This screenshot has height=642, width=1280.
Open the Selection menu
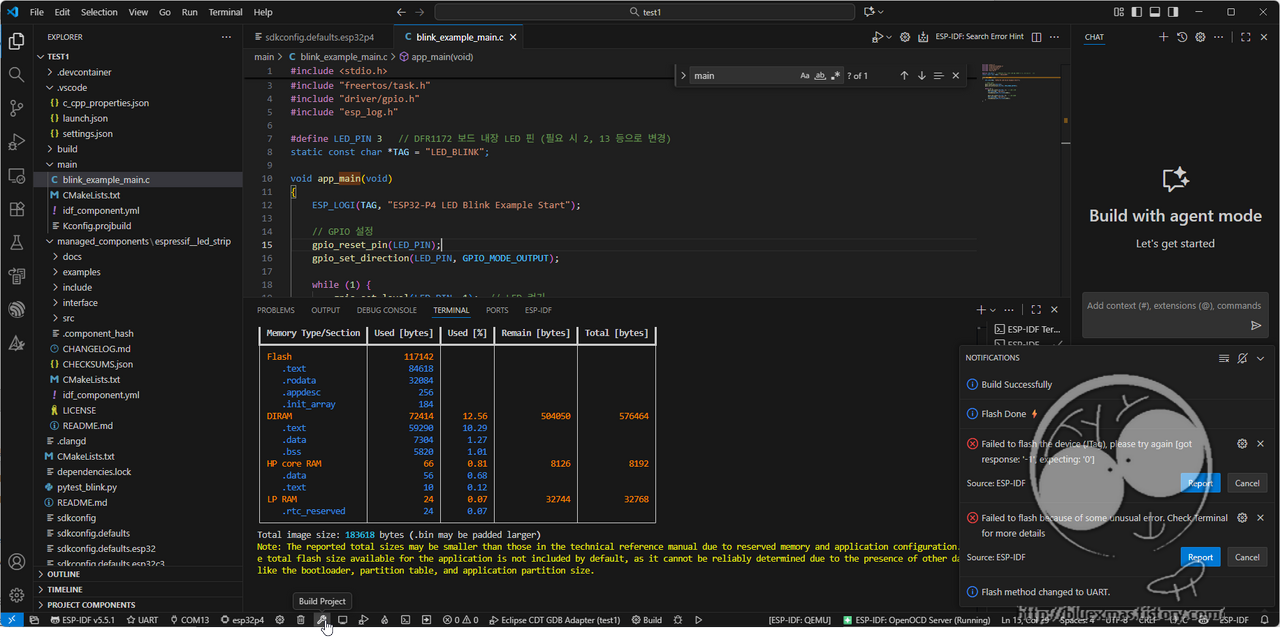pyautogui.click(x=99, y=12)
